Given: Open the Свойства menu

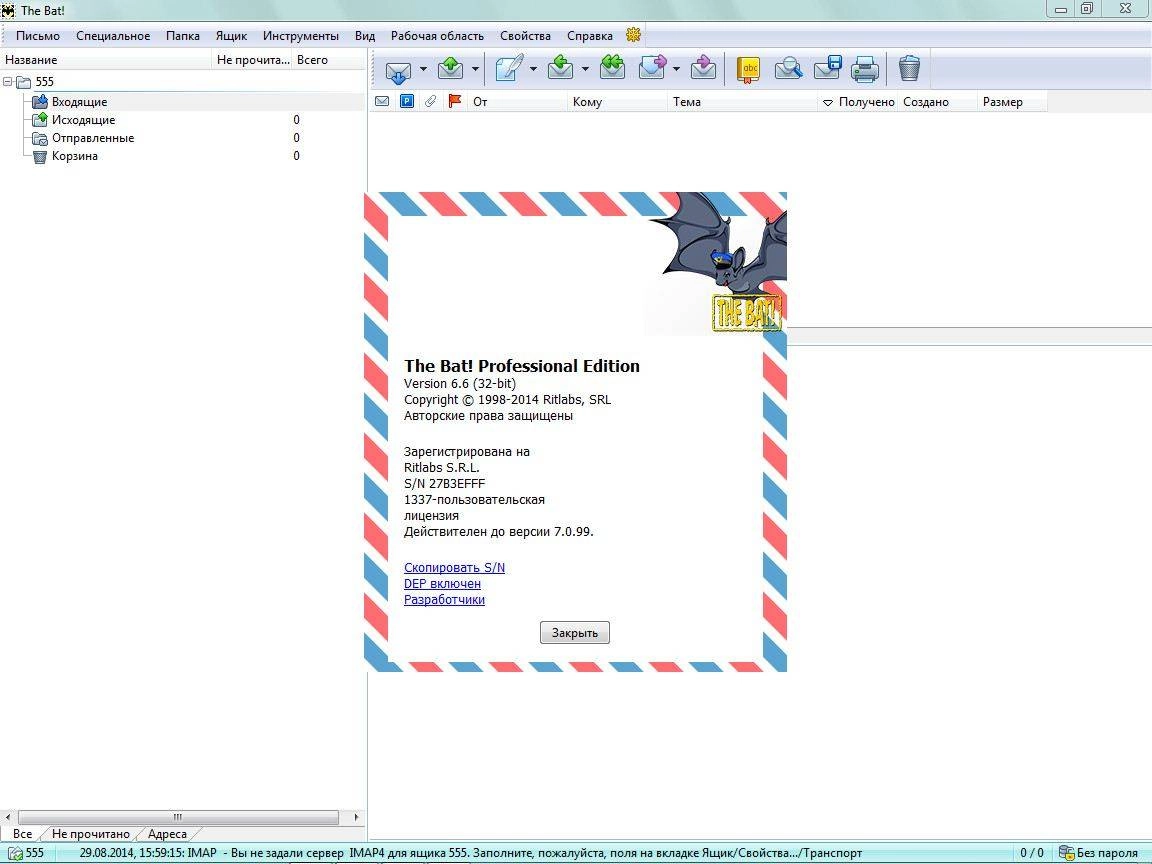Looking at the screenshot, I should (525, 35).
